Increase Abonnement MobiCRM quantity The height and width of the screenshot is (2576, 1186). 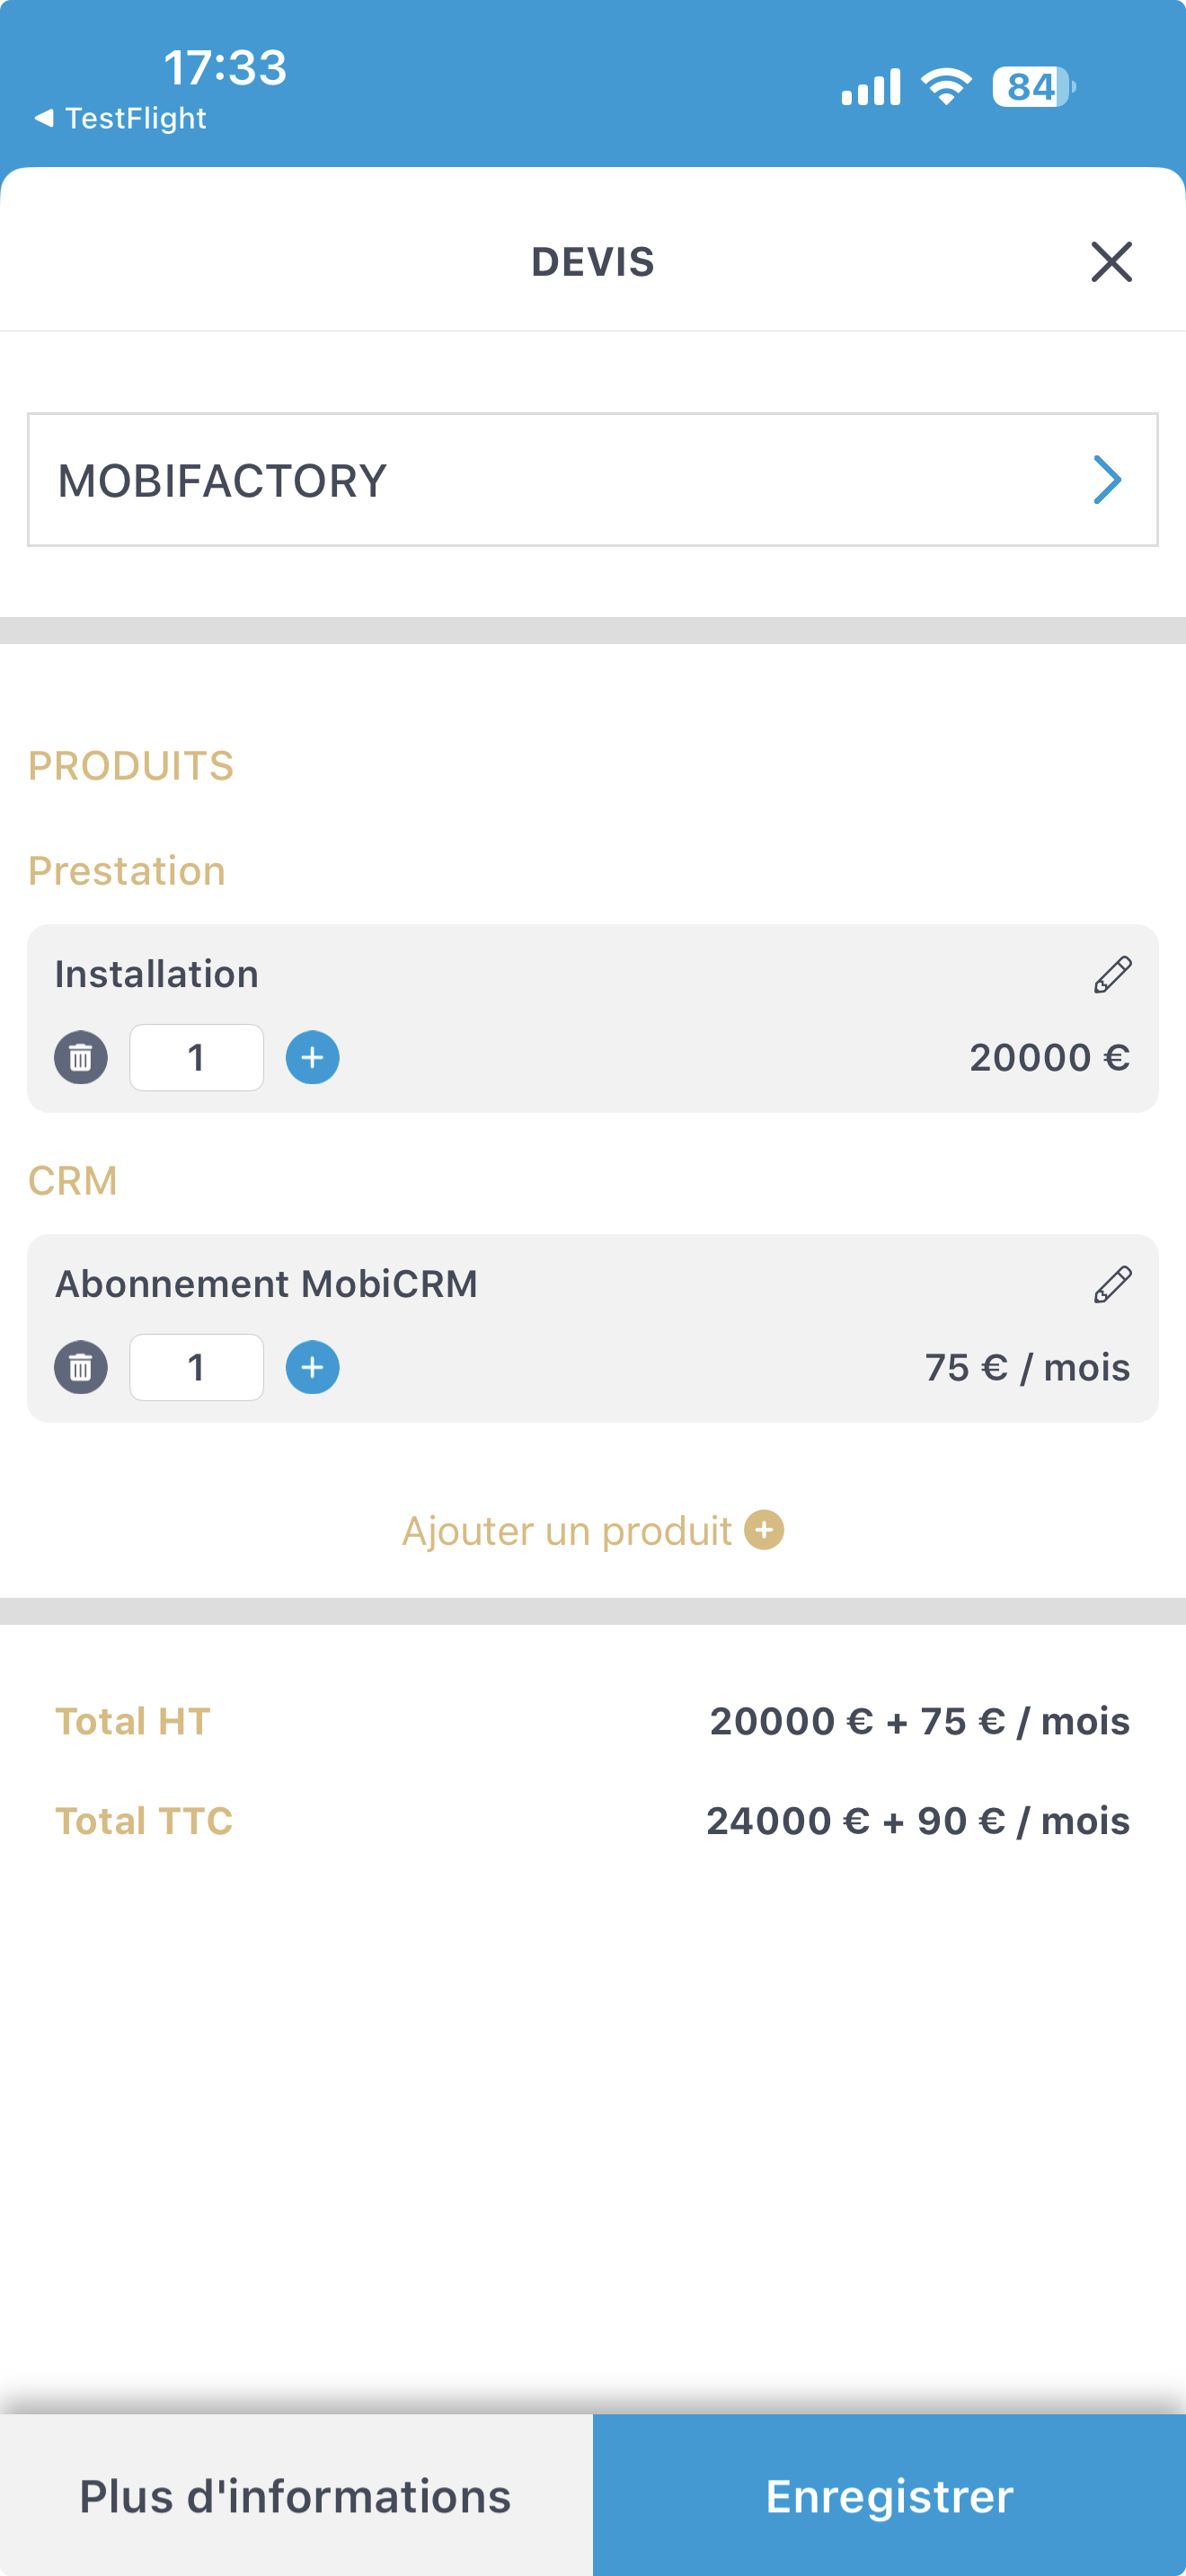pos(312,1367)
